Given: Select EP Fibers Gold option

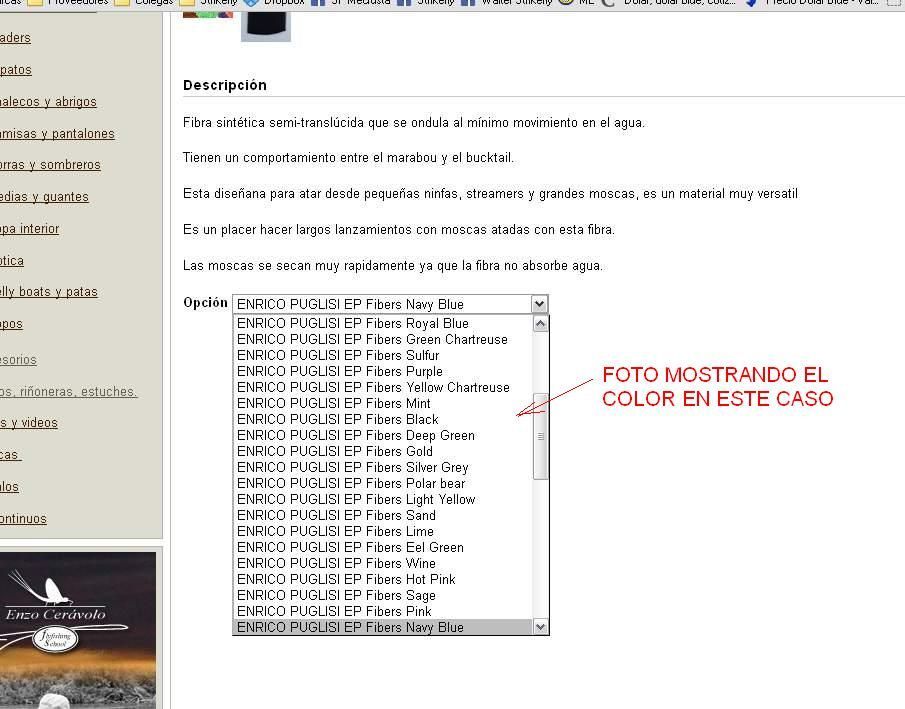Looking at the screenshot, I should click(383, 451).
